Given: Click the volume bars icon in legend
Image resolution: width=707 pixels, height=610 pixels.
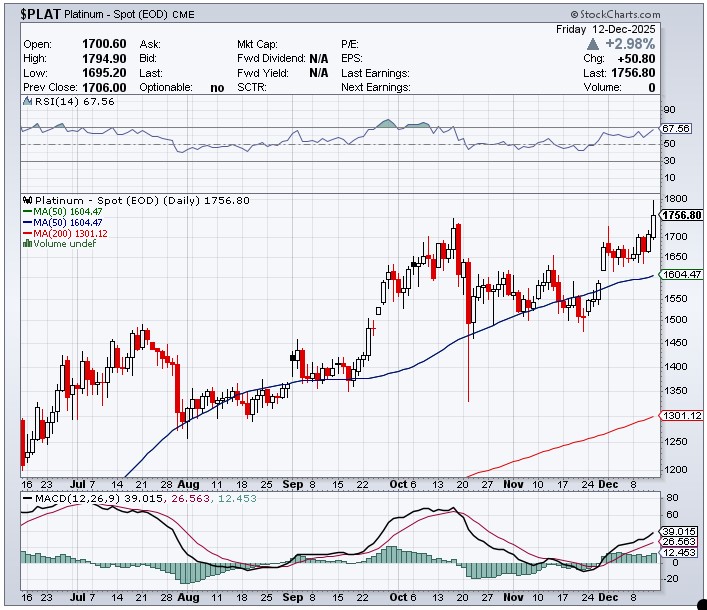Looking at the screenshot, I should (26, 244).
